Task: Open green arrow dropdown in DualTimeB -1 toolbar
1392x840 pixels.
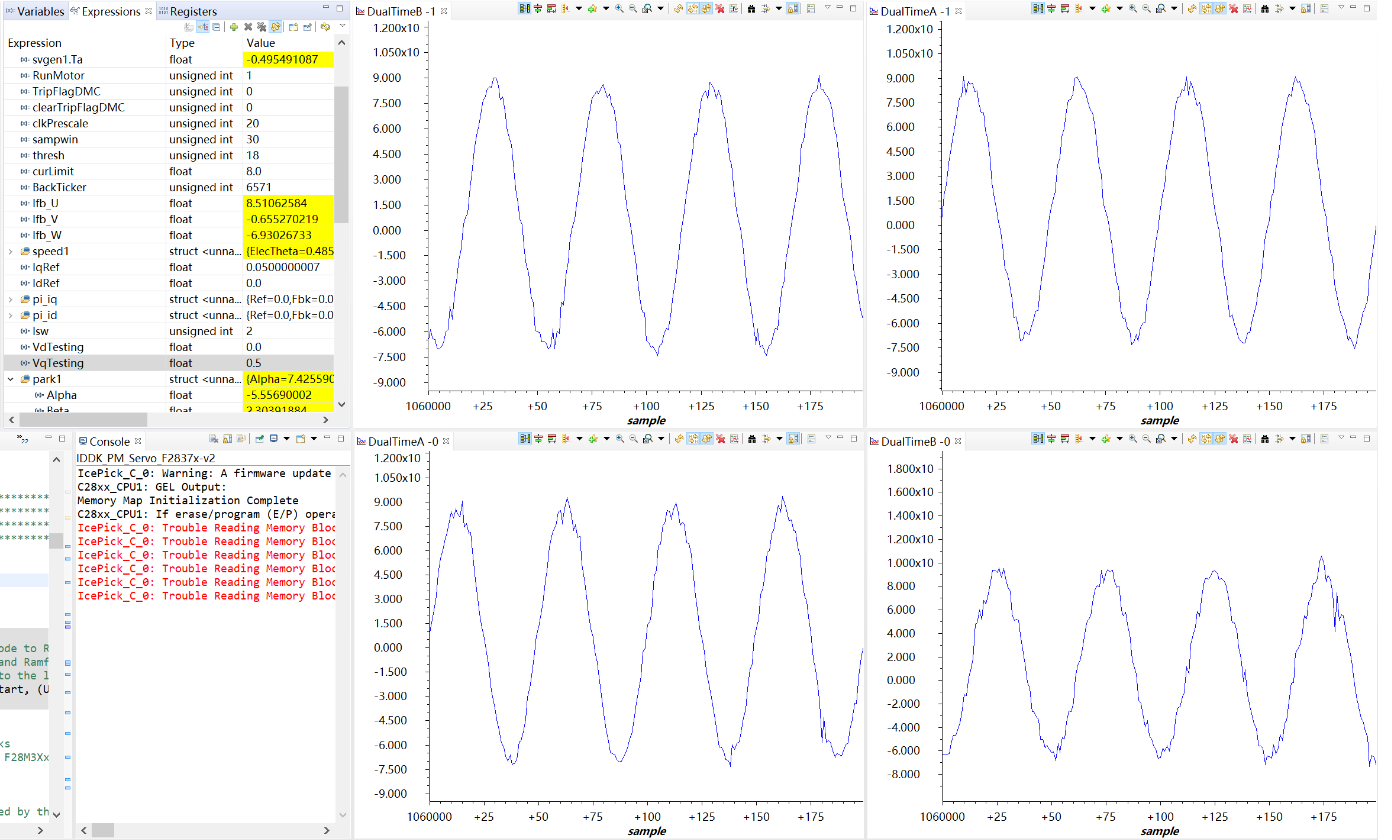Action: tap(606, 9)
